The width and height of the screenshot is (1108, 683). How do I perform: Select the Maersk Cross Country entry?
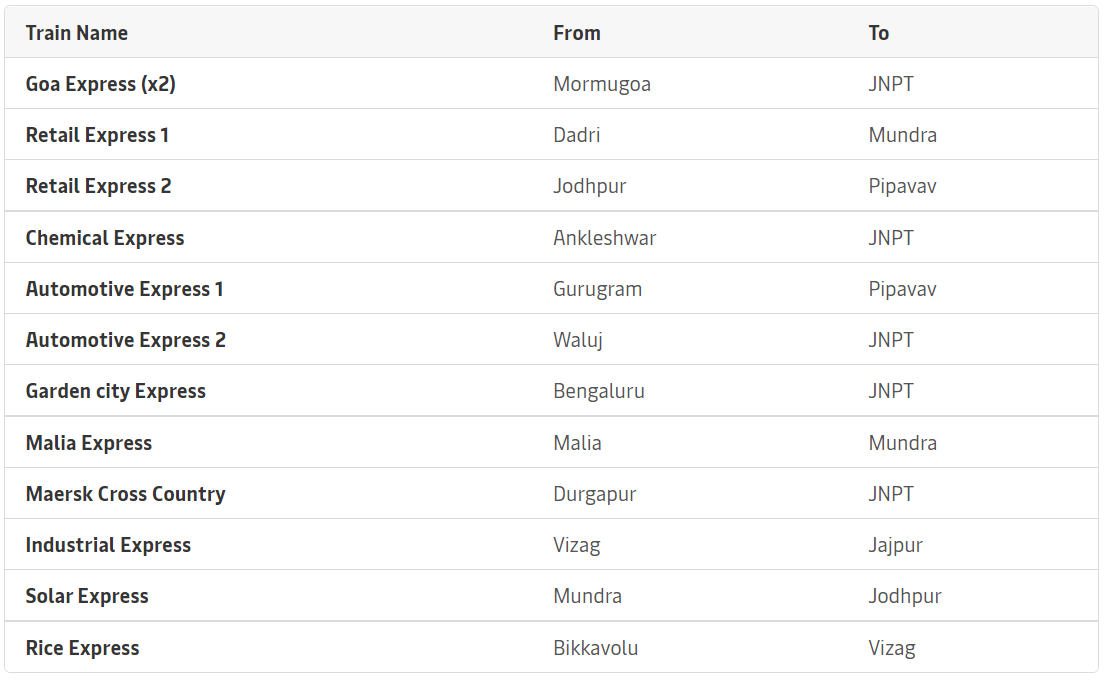(x=125, y=494)
